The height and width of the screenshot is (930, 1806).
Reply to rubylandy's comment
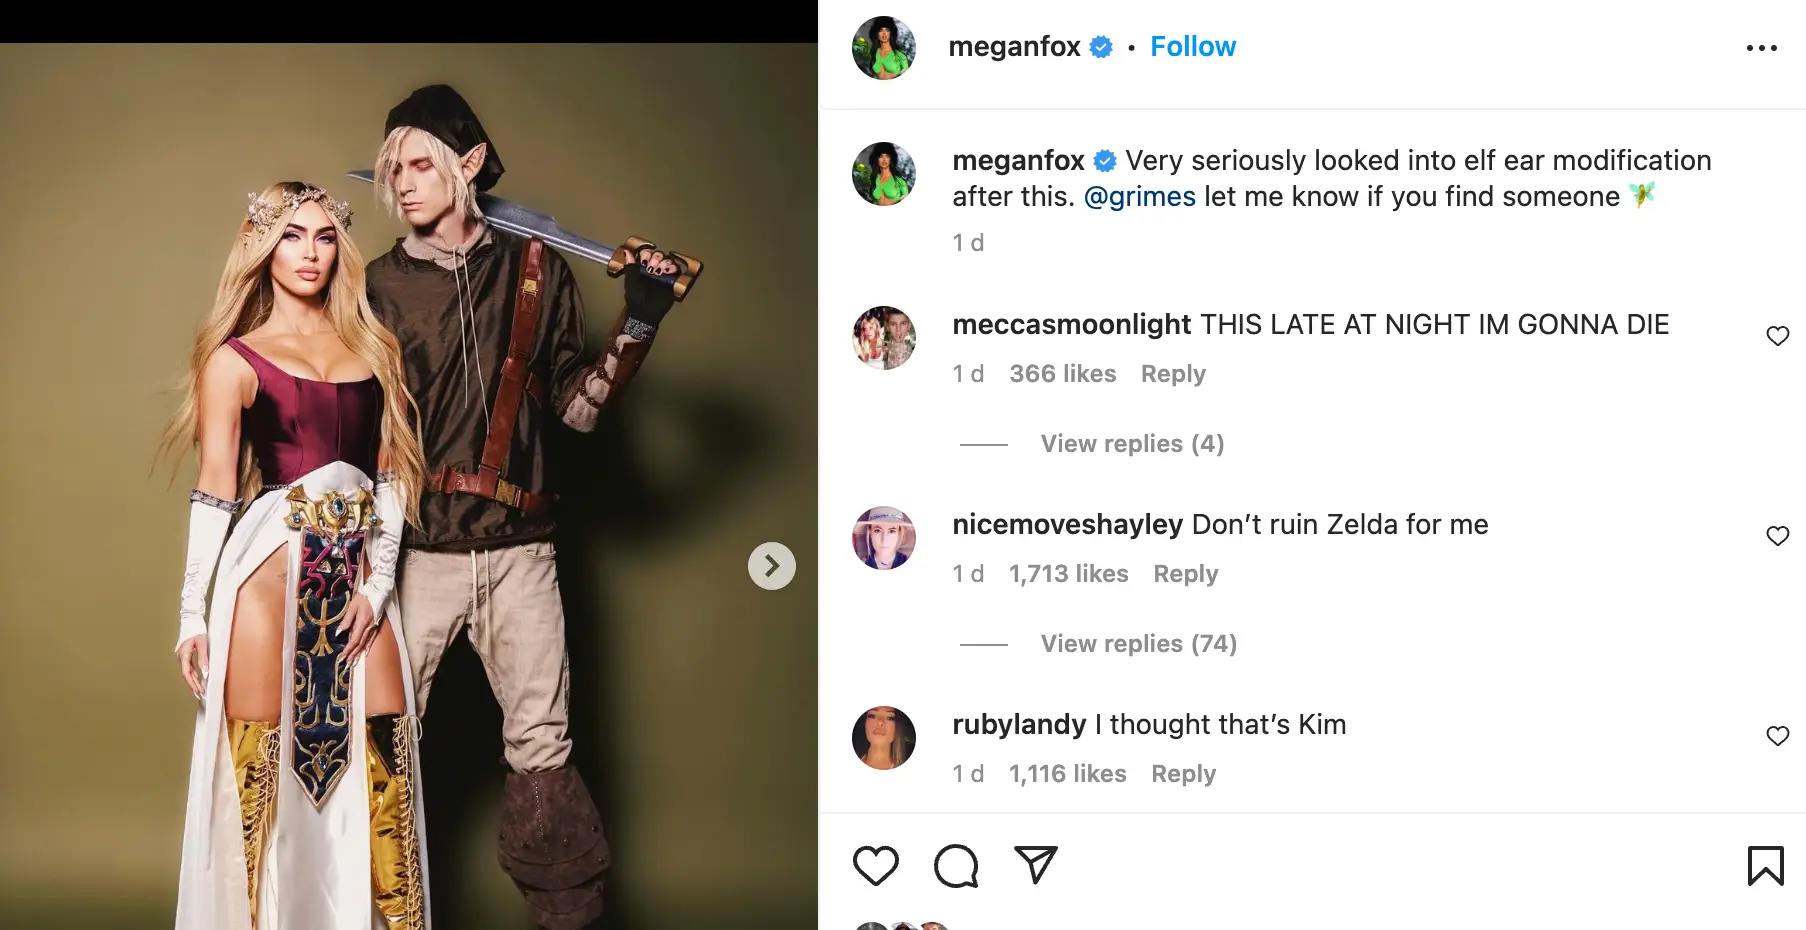tap(1183, 774)
